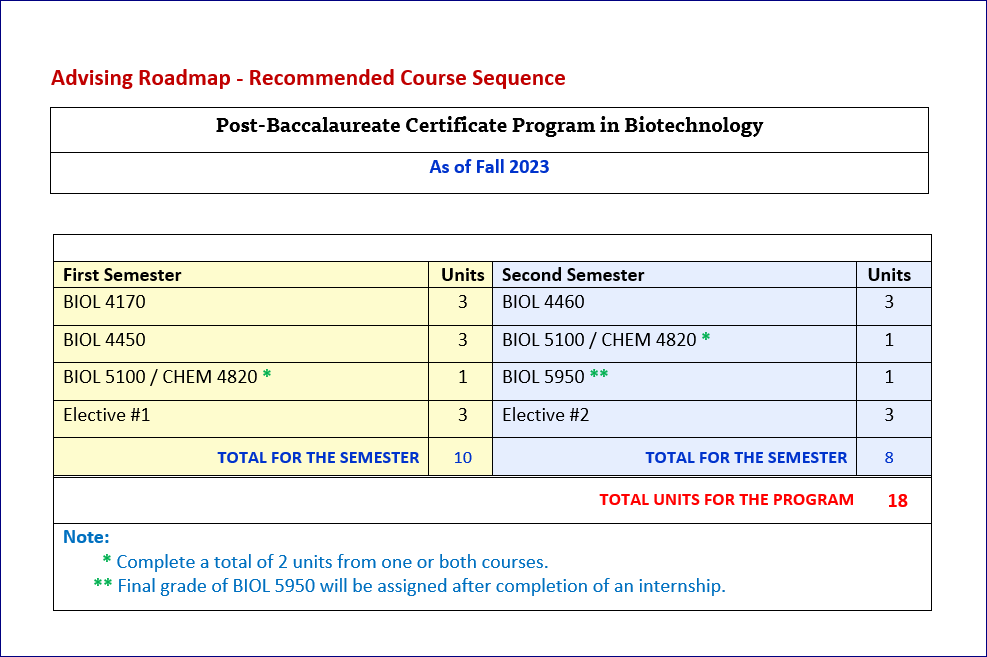The width and height of the screenshot is (987, 657).
Task: Select the BIOL 5950 course cell
Action: 543,378
